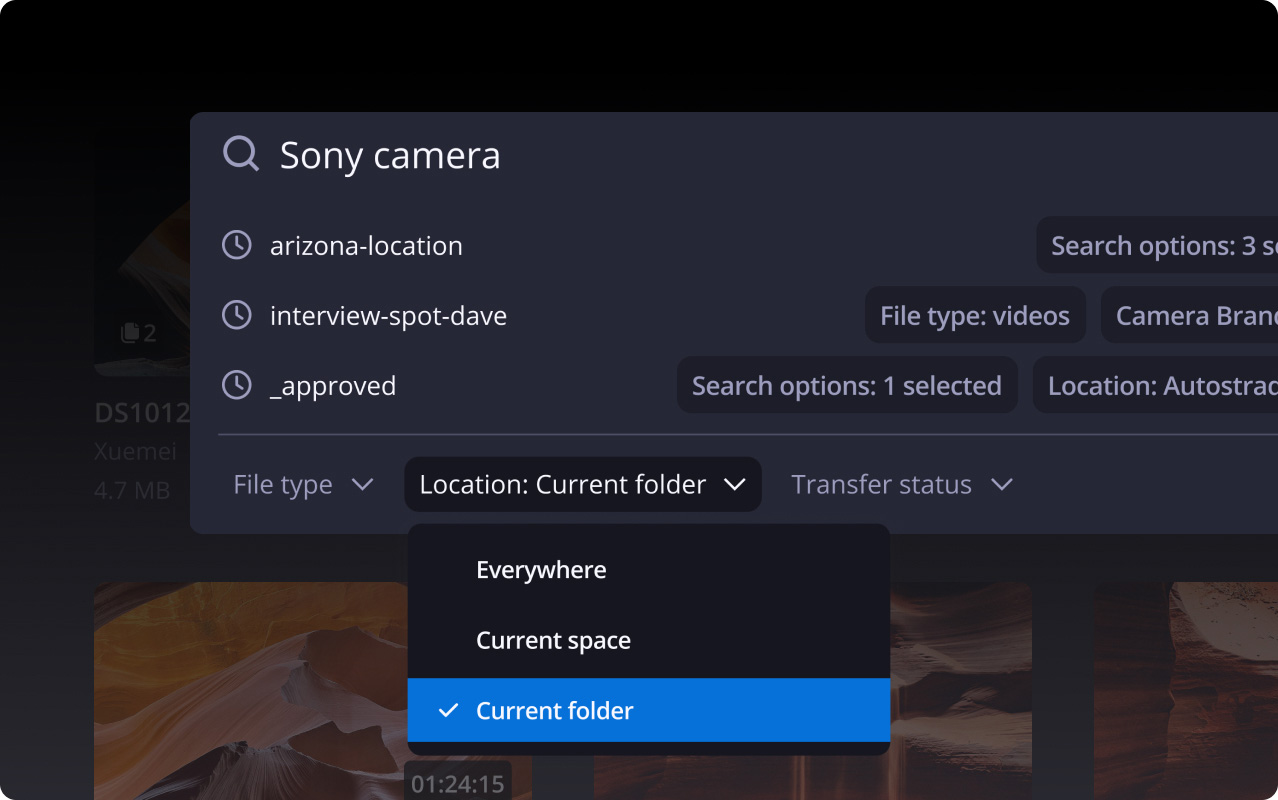Select recent search arizona-location
Image resolution: width=1278 pixels, height=800 pixels.
366,246
